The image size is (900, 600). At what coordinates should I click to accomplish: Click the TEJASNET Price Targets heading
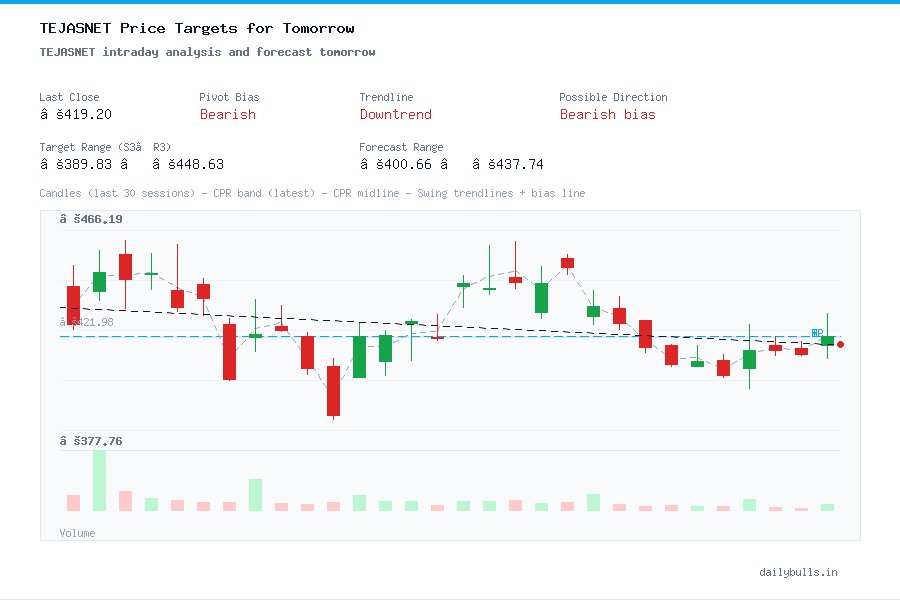196,28
